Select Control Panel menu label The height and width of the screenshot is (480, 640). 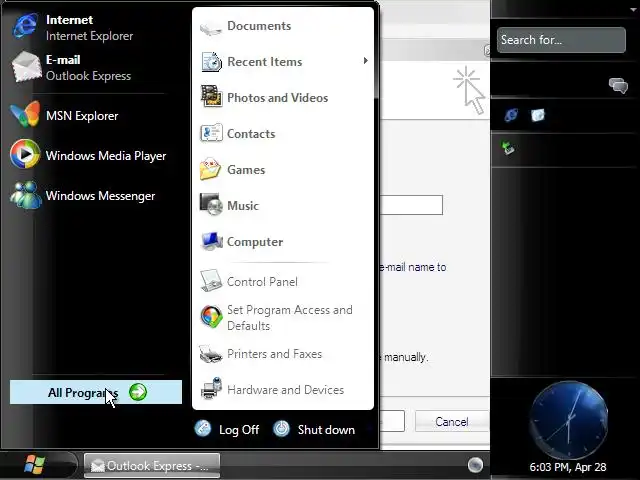click(262, 282)
